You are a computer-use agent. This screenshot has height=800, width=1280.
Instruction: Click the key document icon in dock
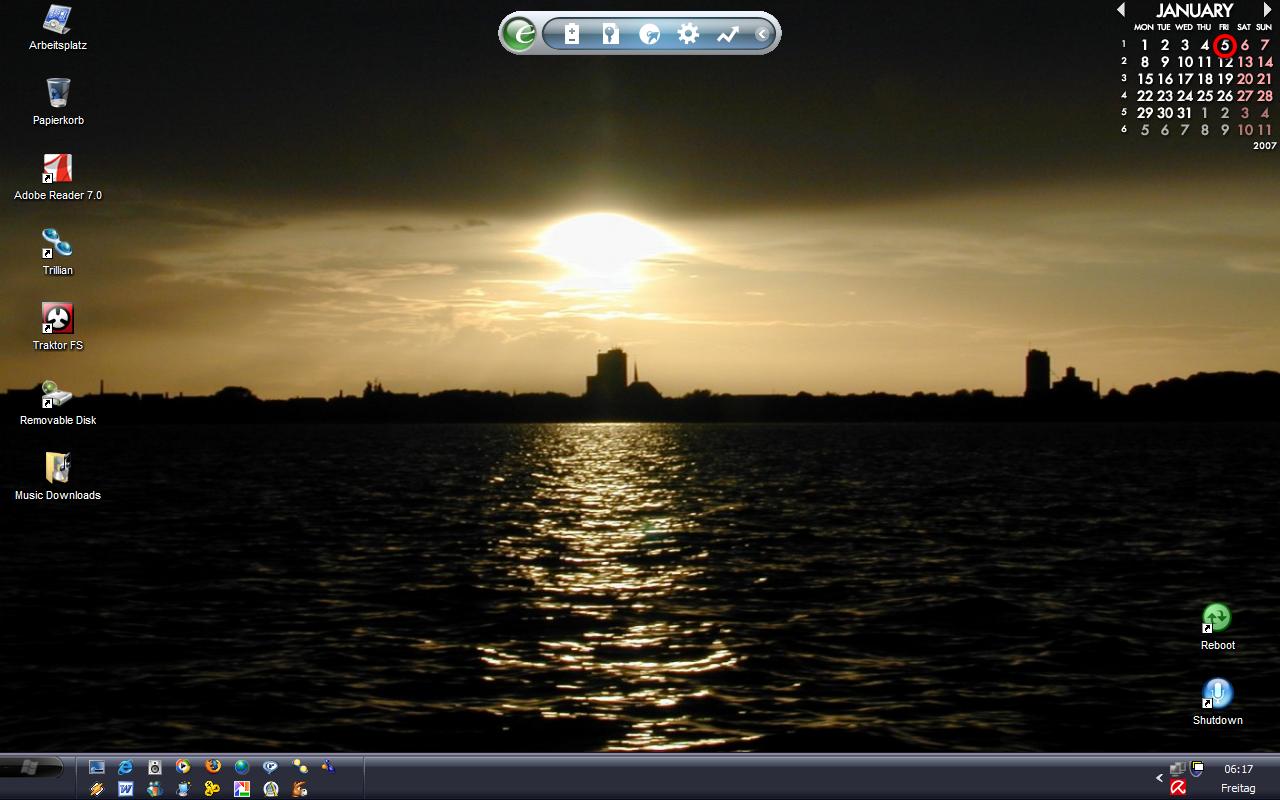610,34
